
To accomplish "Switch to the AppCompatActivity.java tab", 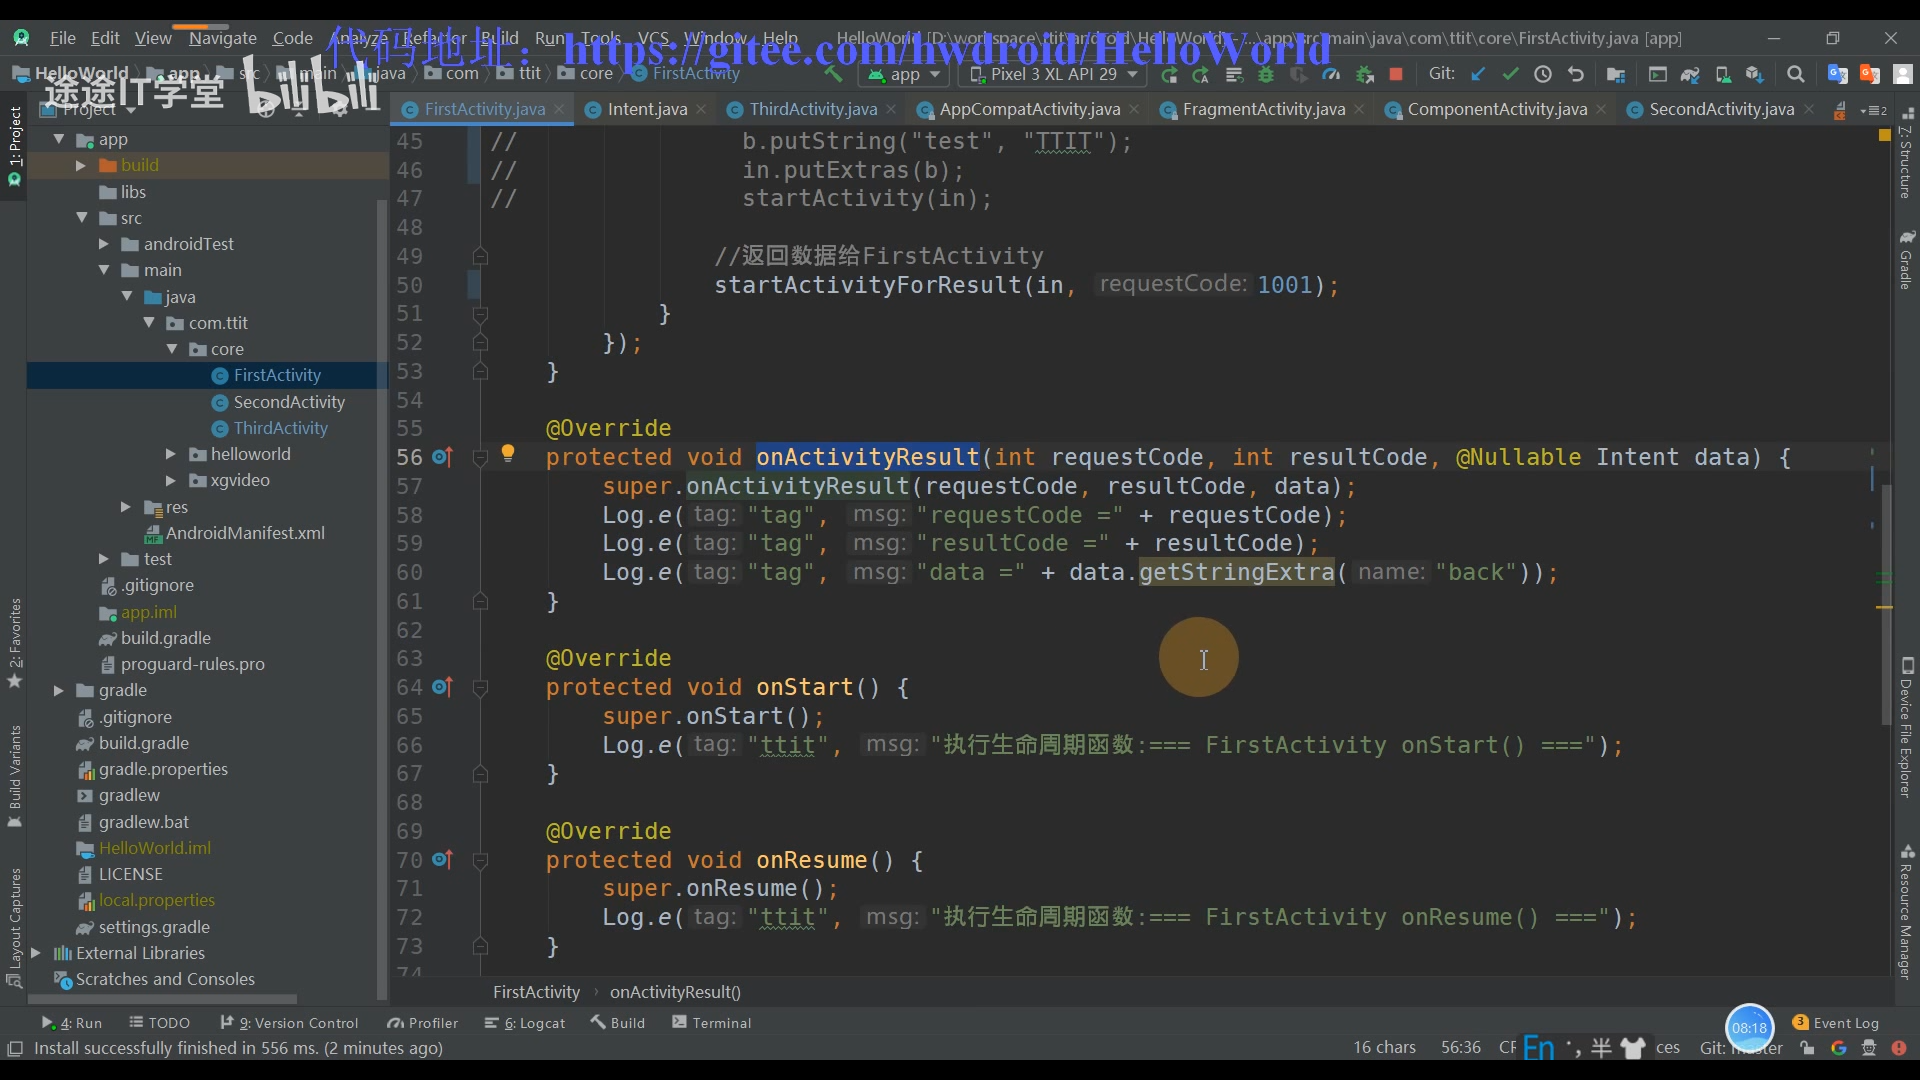I will point(1029,109).
